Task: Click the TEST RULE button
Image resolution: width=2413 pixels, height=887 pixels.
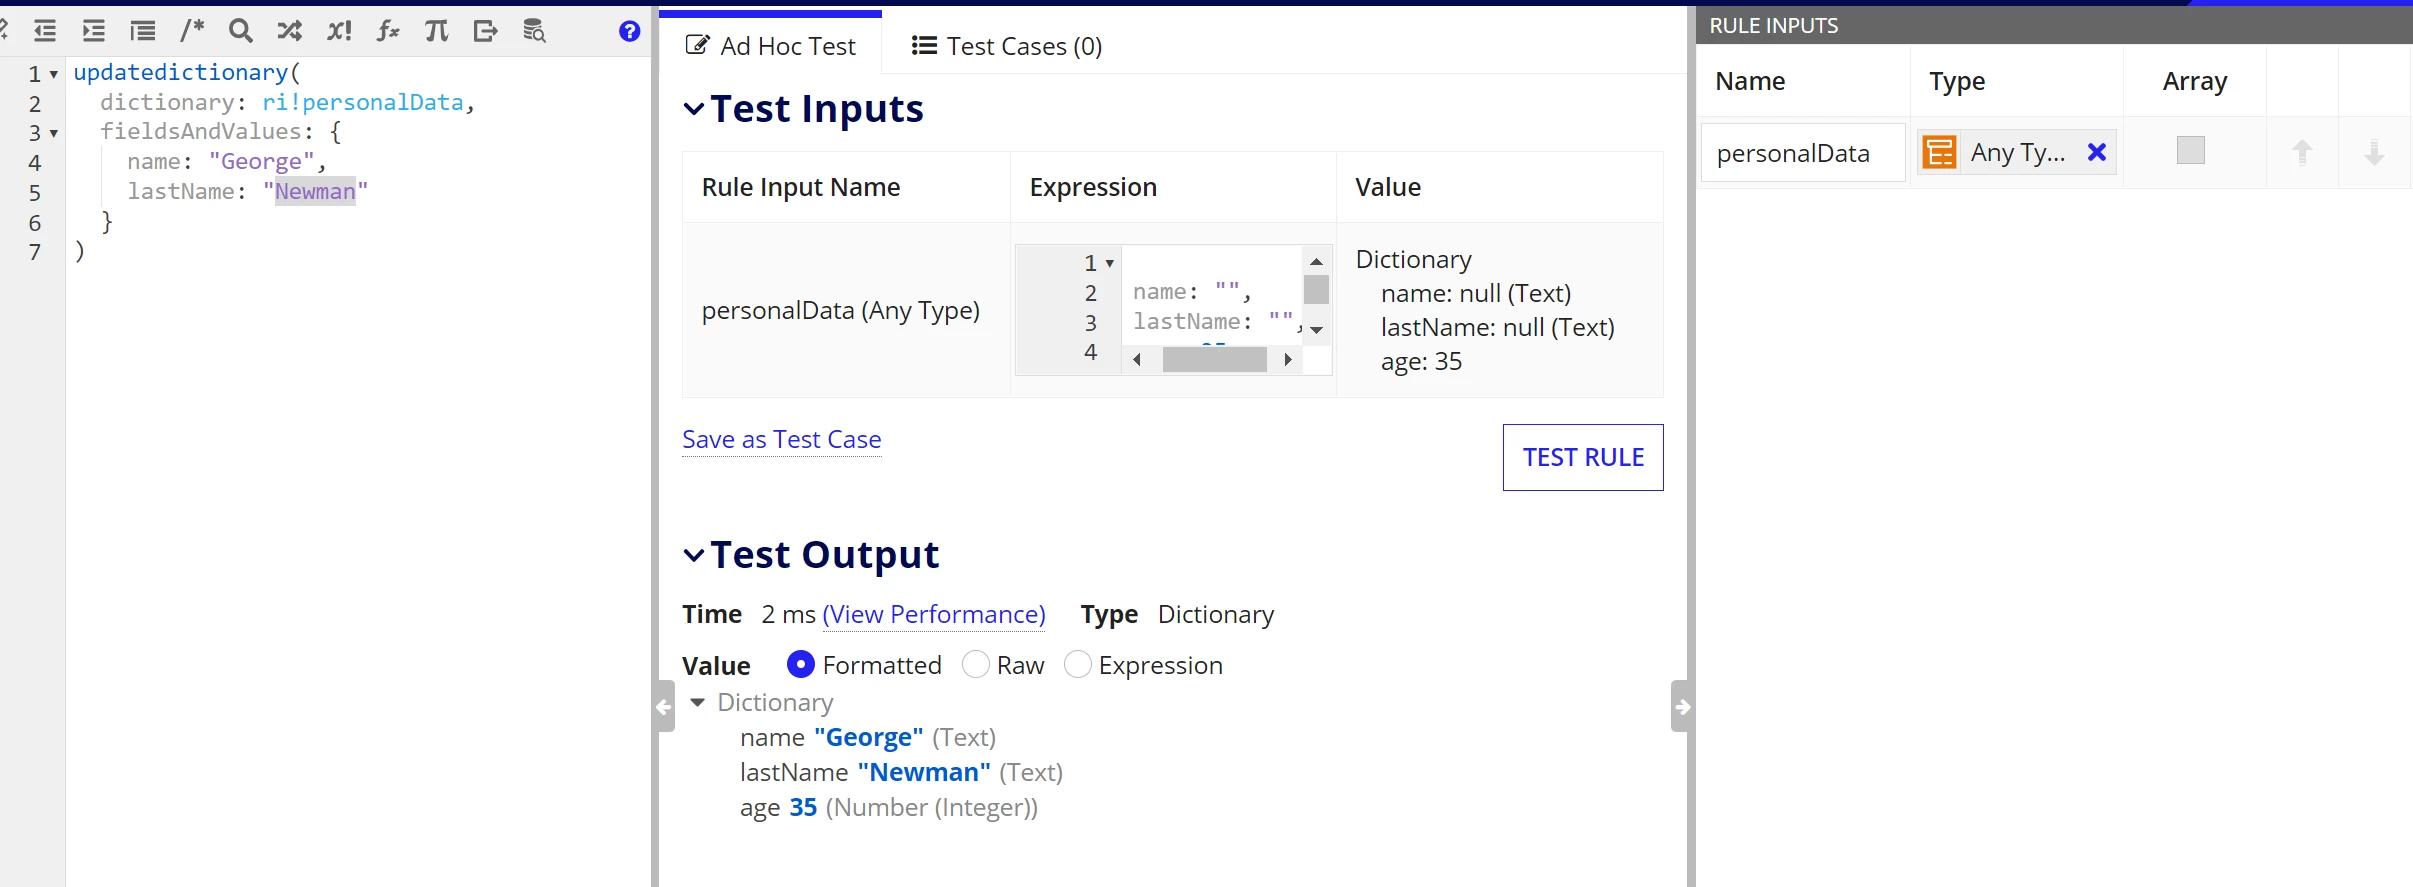Action: point(1583,457)
